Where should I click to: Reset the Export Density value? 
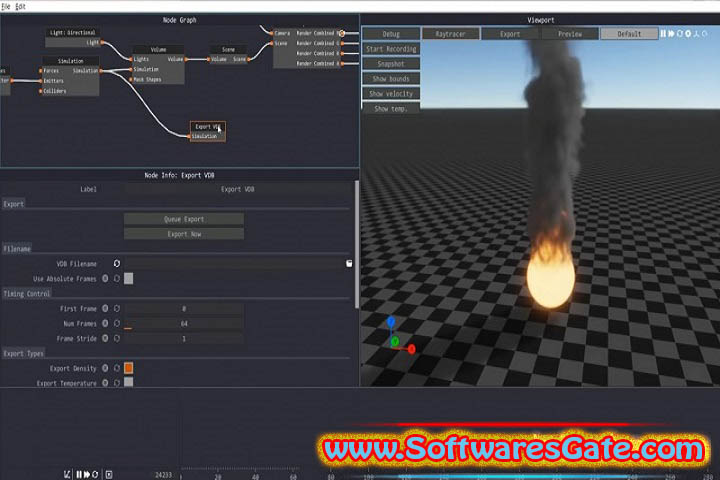[x=117, y=368]
